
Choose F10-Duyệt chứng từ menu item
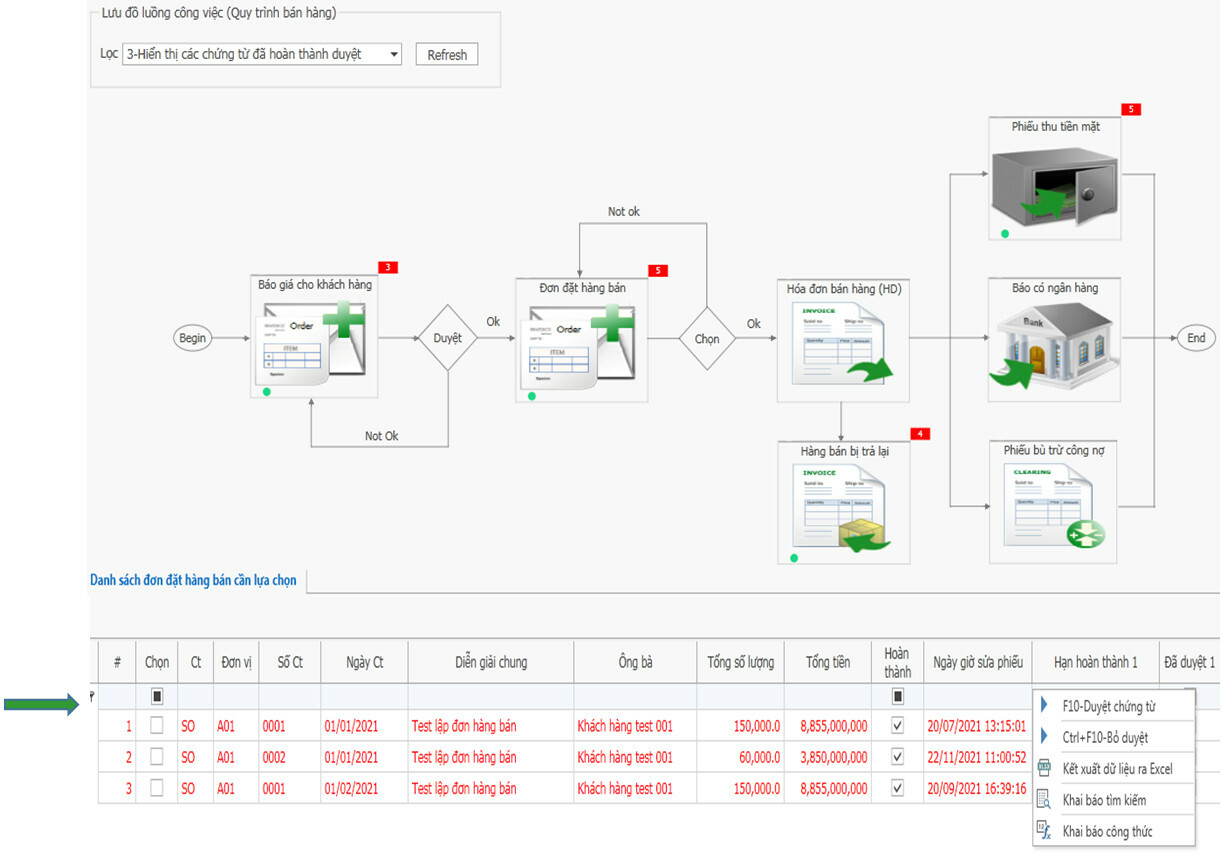click(x=1108, y=707)
